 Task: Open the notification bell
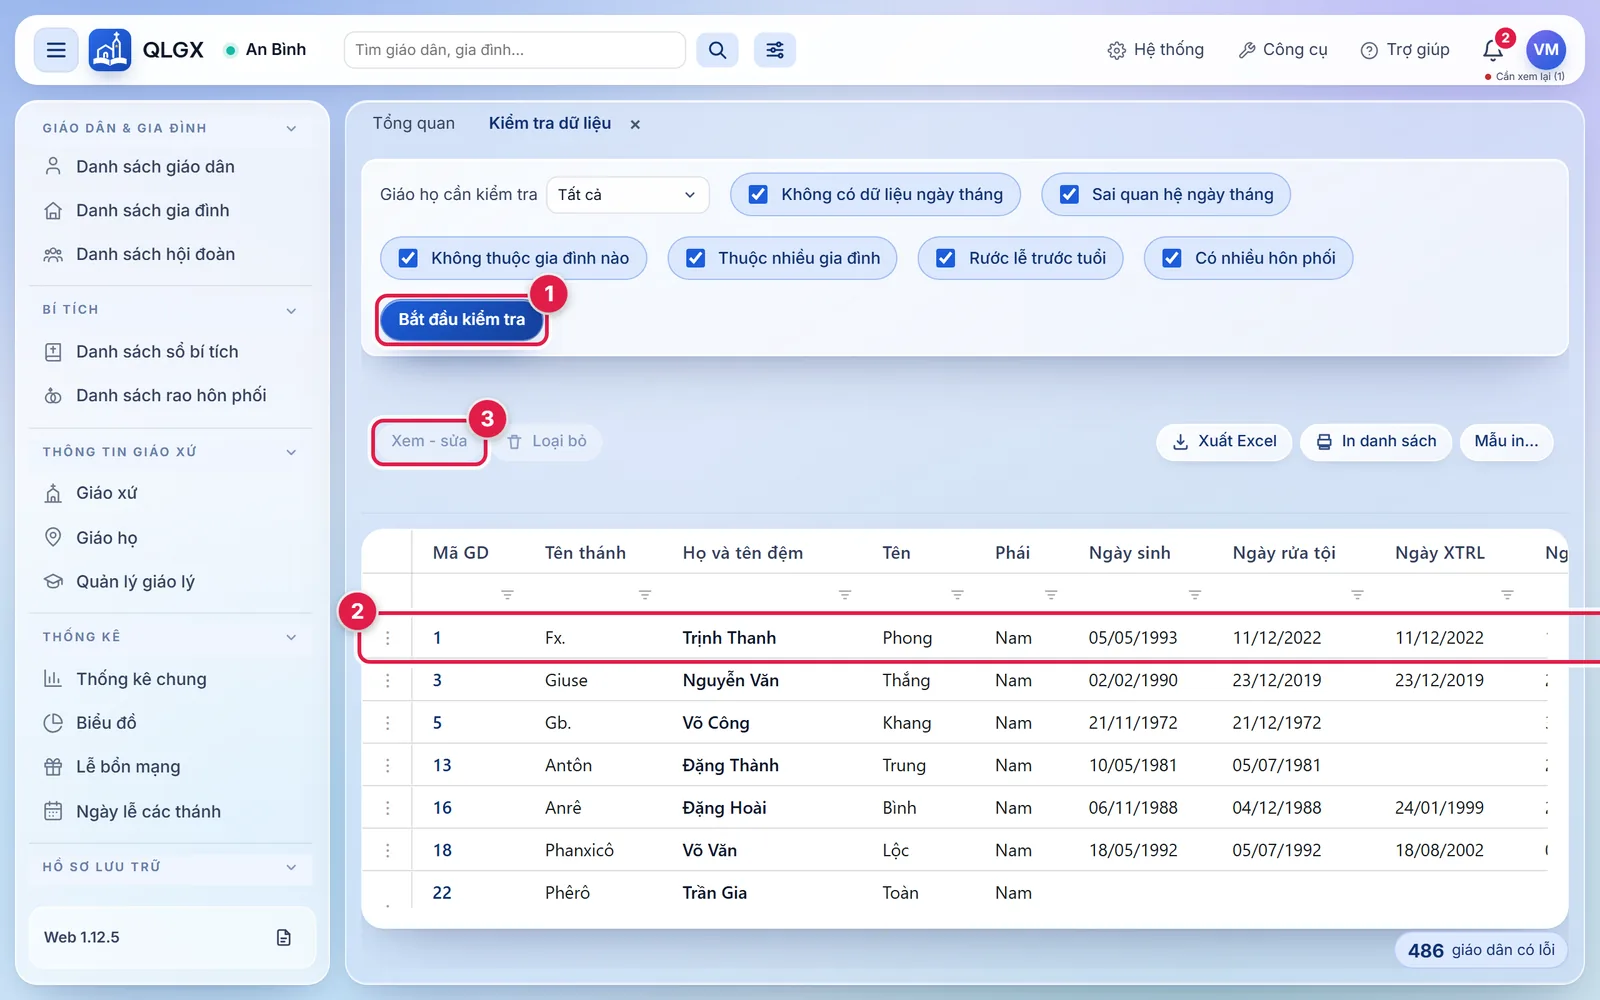point(1493,50)
